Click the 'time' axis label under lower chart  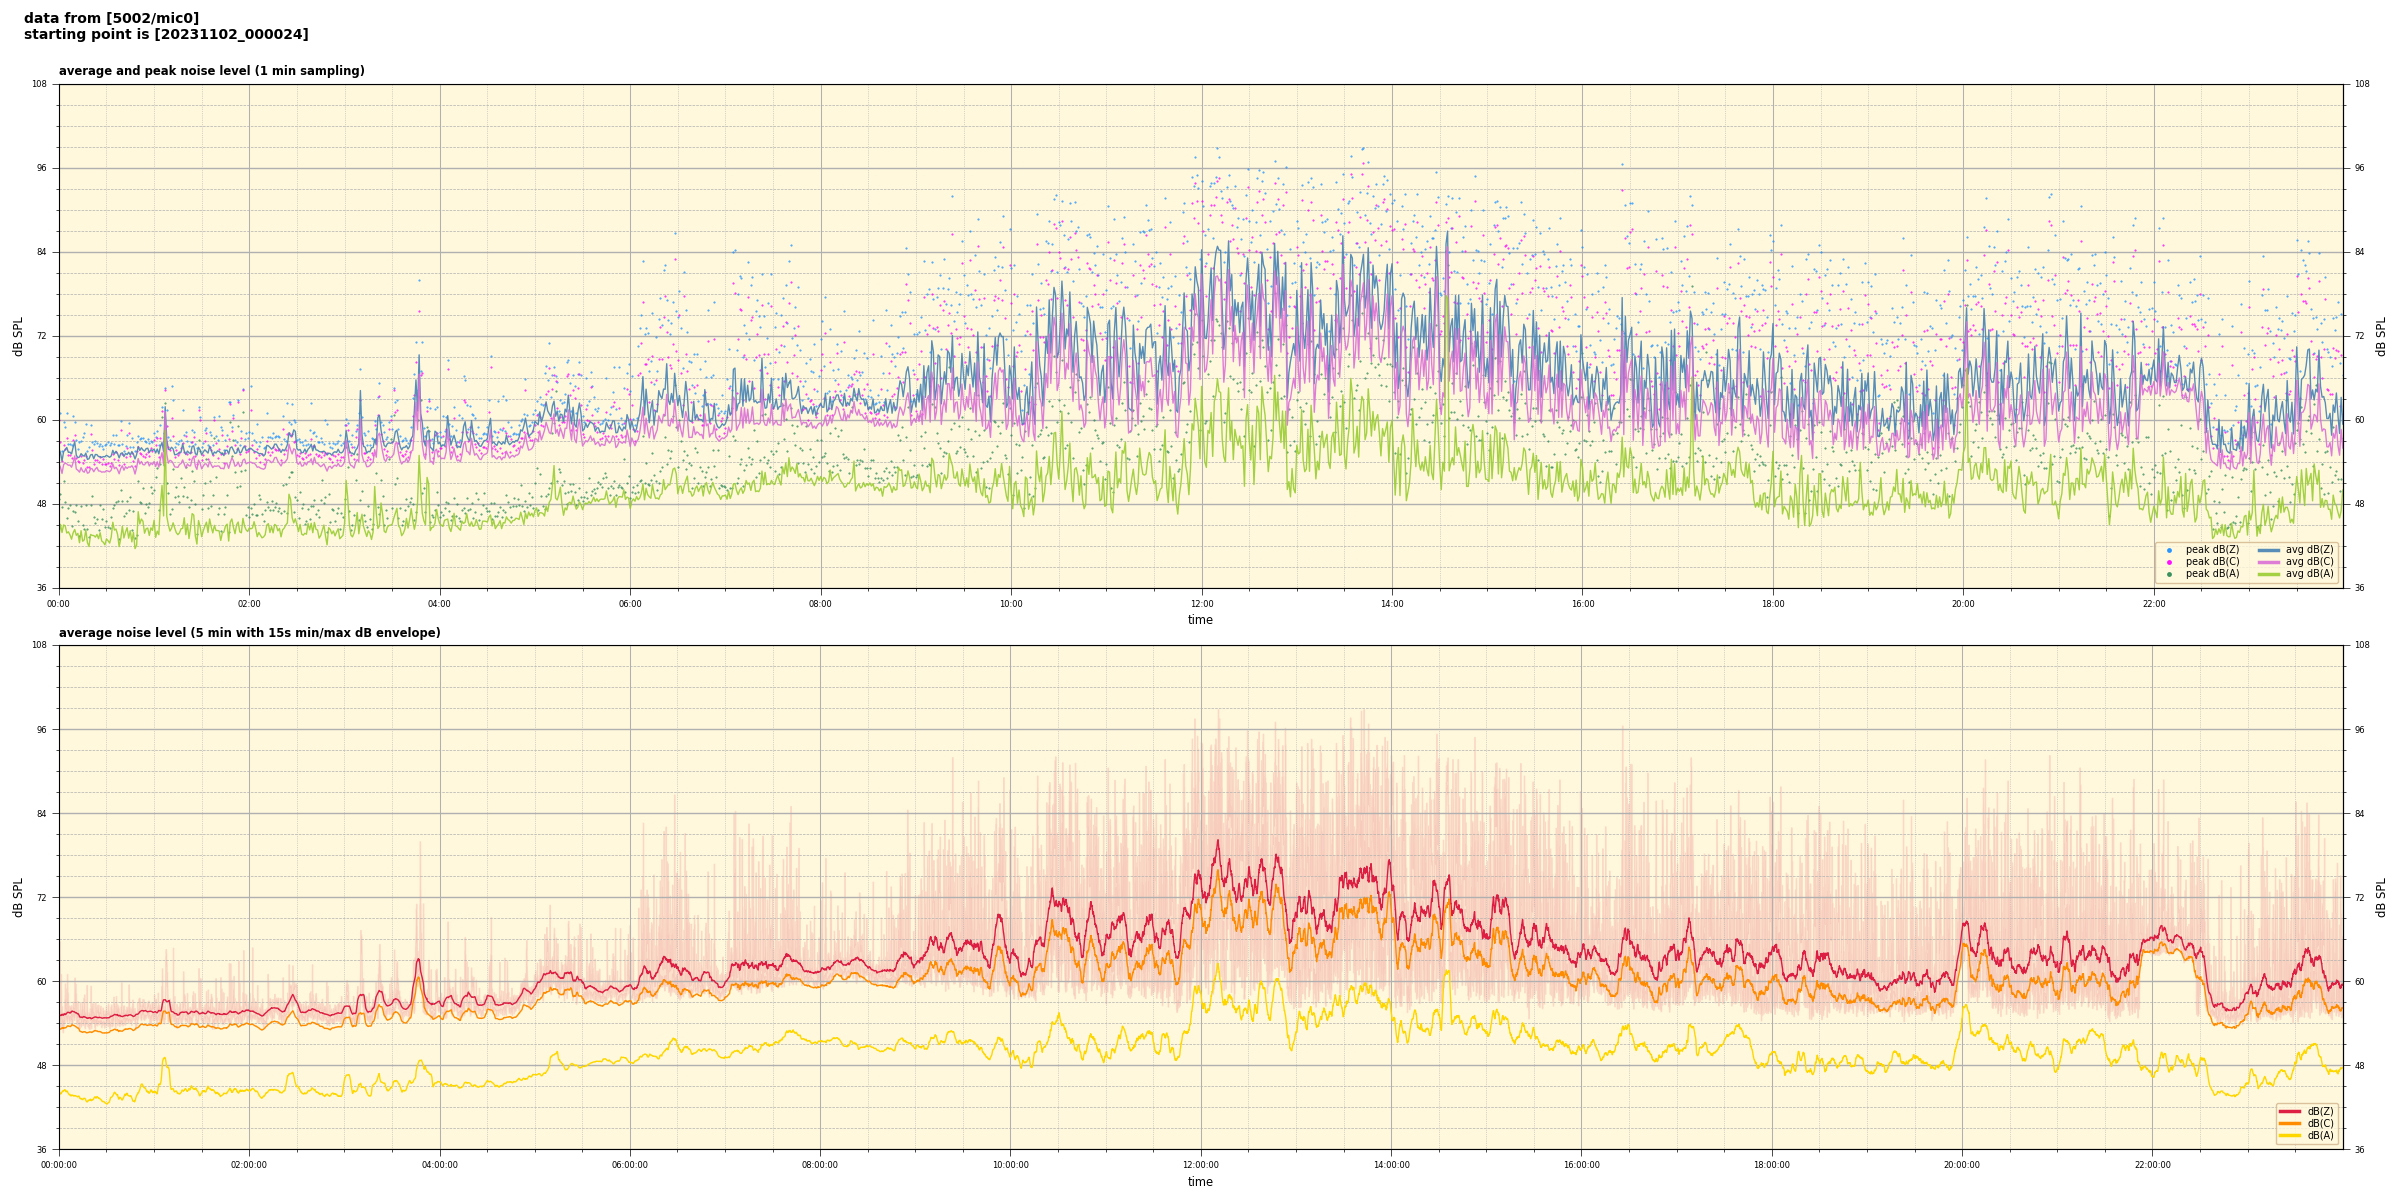[x=1200, y=1182]
